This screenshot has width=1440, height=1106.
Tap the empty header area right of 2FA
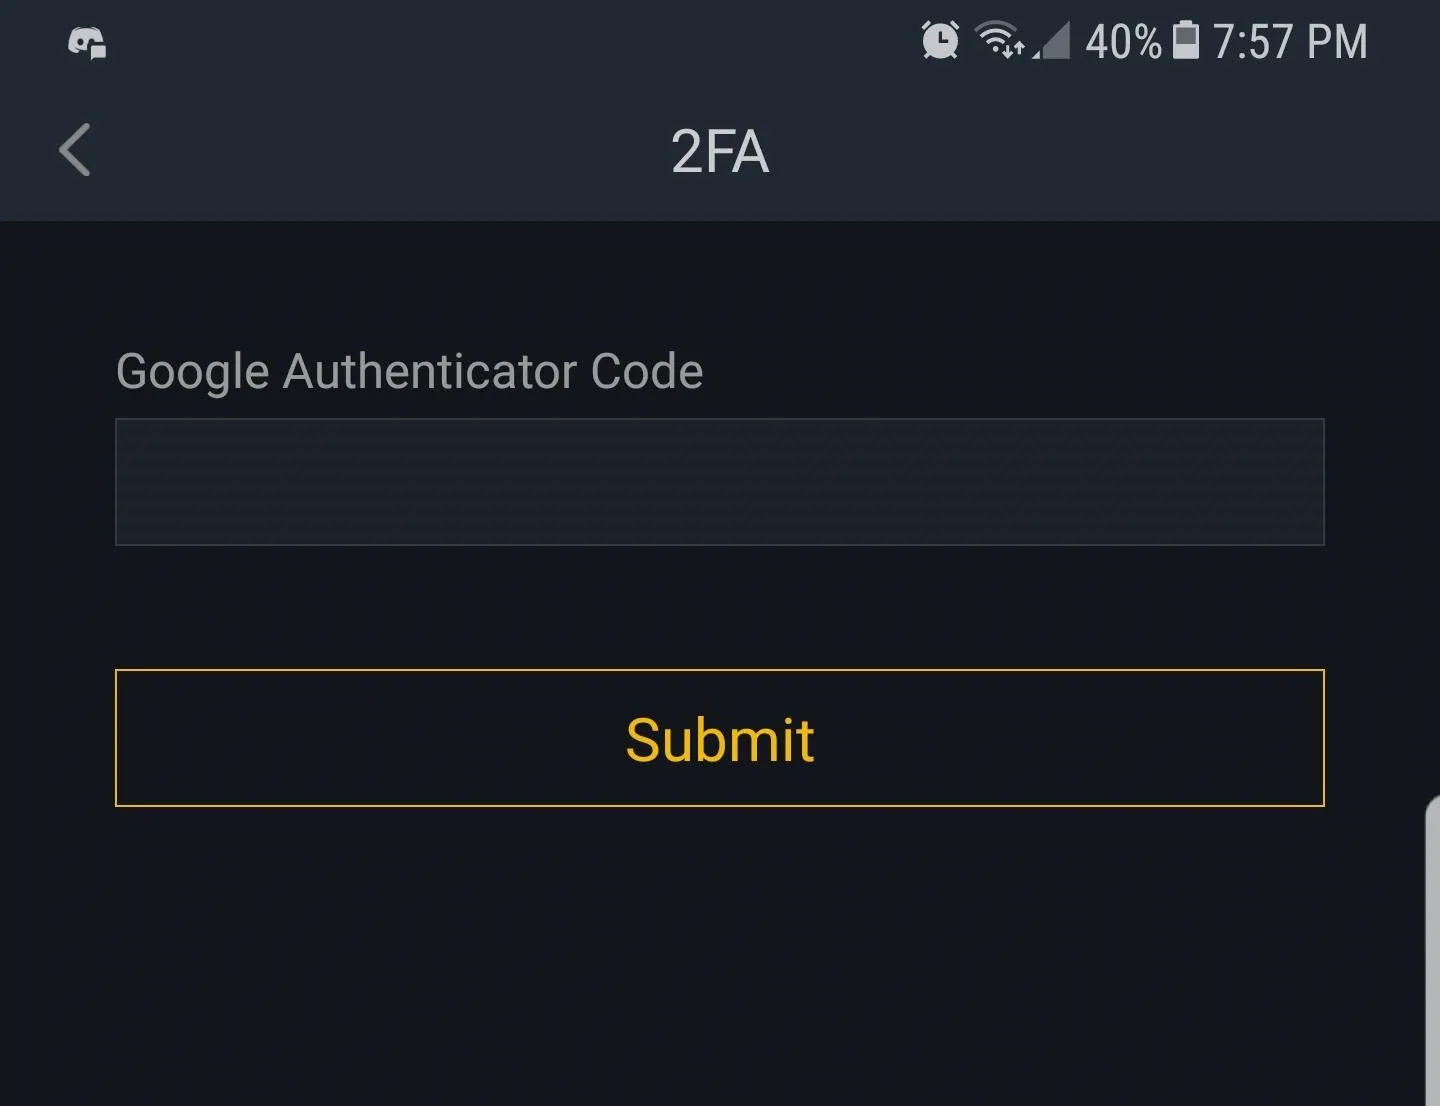(x=1100, y=152)
